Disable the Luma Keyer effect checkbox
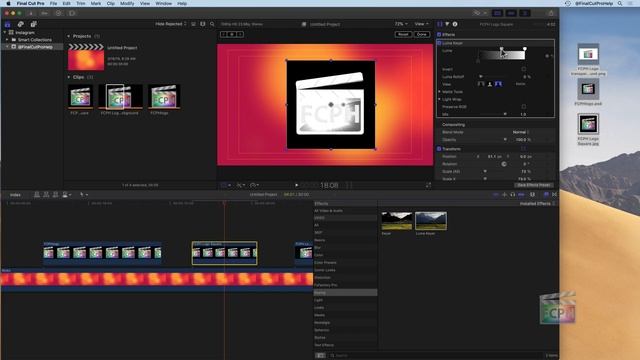Viewport: 640px width, 360px height. coord(439,43)
